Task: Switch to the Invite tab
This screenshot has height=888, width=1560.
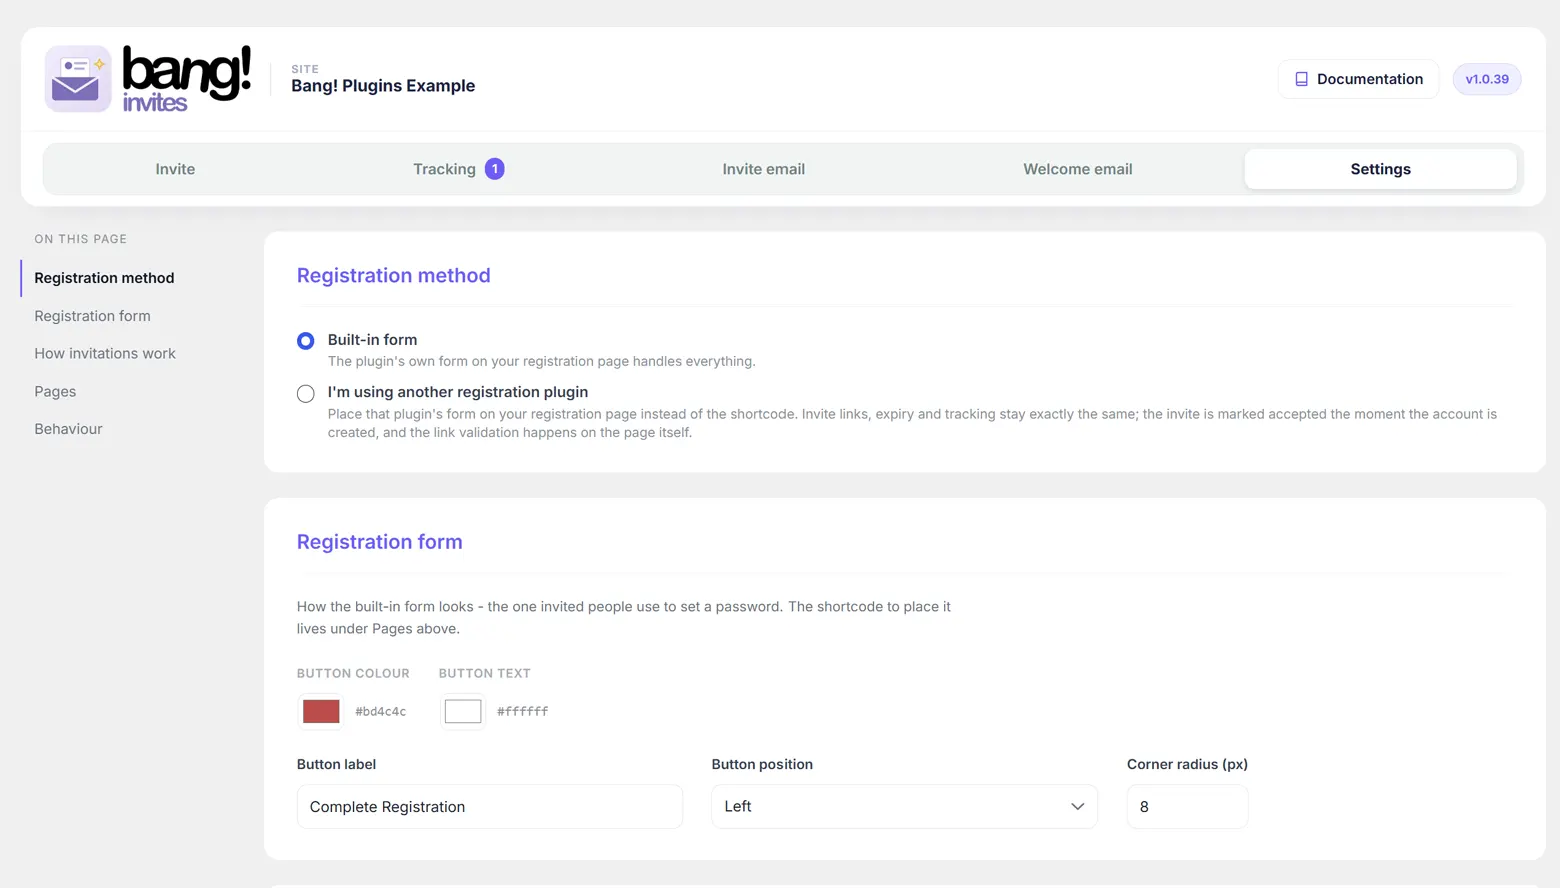Action: pyautogui.click(x=175, y=169)
